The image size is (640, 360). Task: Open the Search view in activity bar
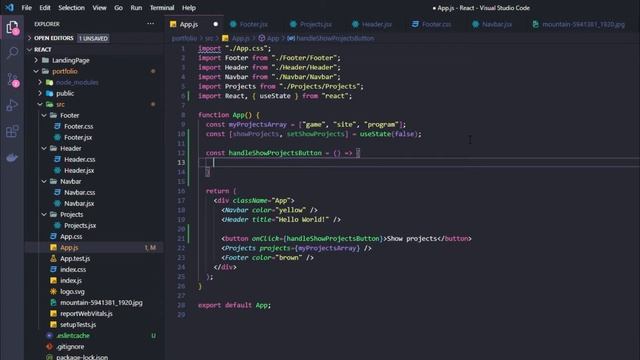12,53
